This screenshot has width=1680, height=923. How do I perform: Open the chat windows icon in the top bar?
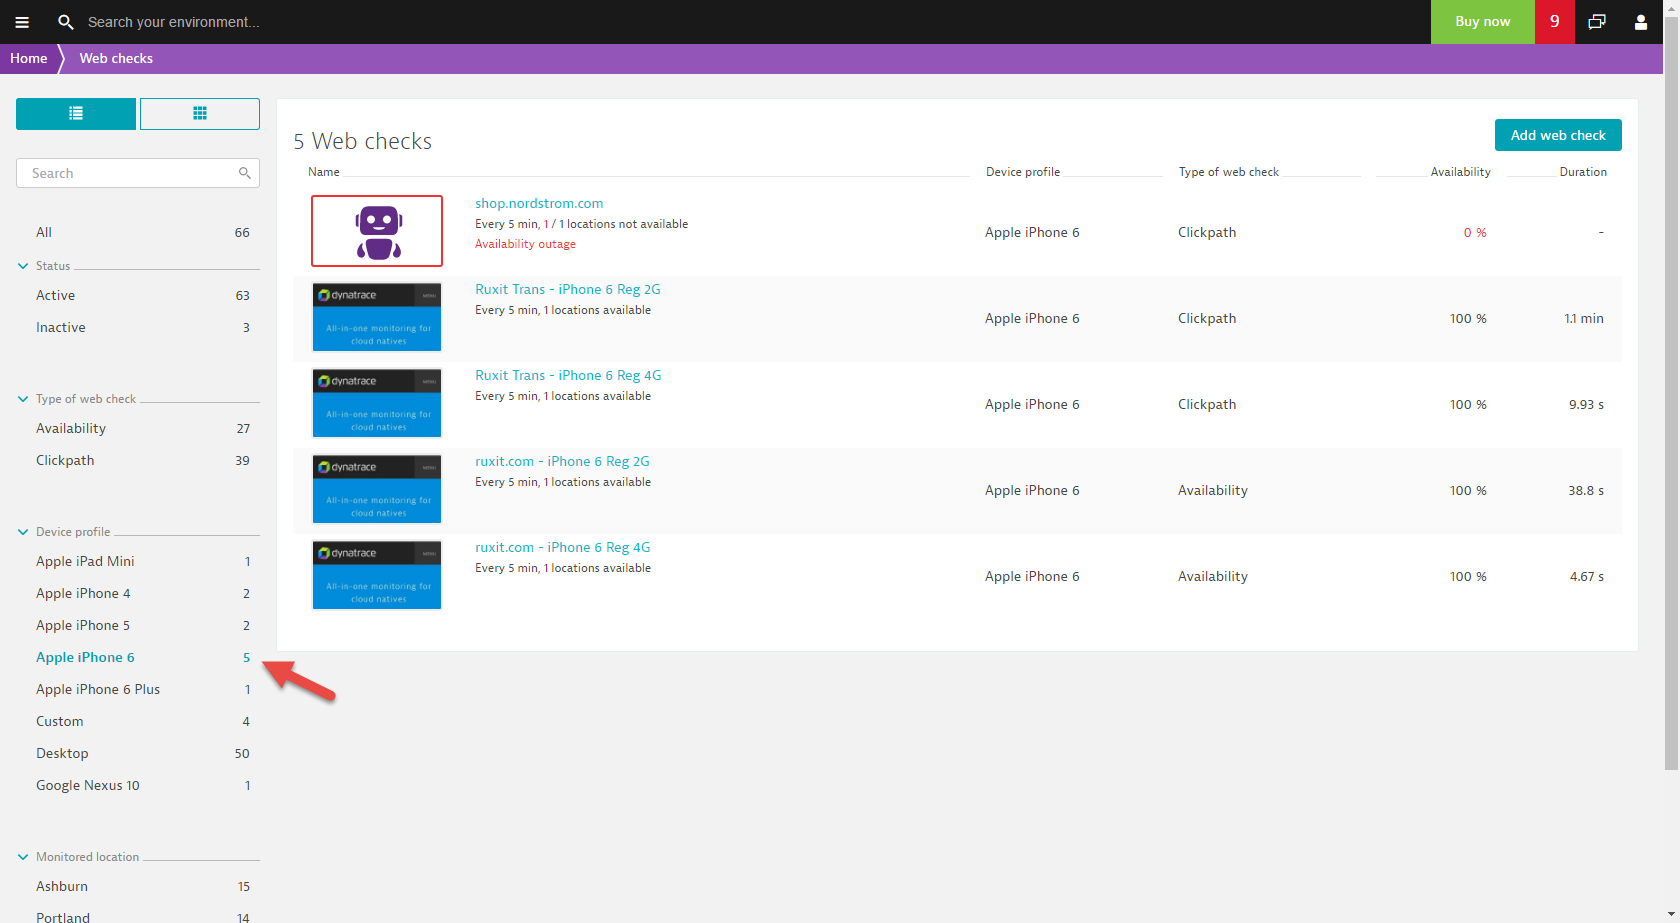[1597, 22]
